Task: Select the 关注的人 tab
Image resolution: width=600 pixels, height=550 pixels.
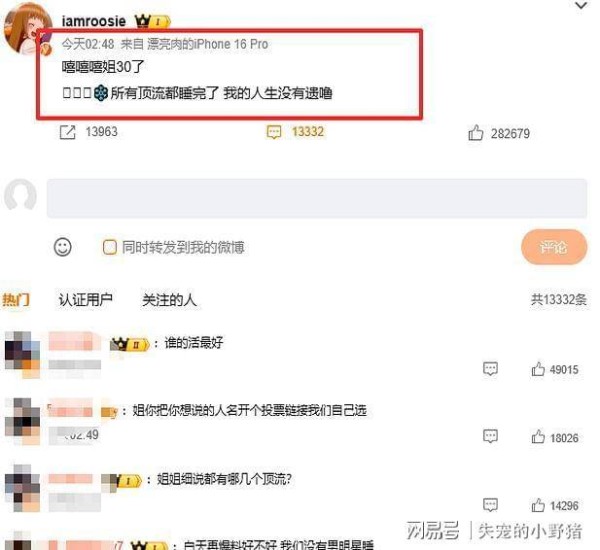Action: (x=169, y=300)
